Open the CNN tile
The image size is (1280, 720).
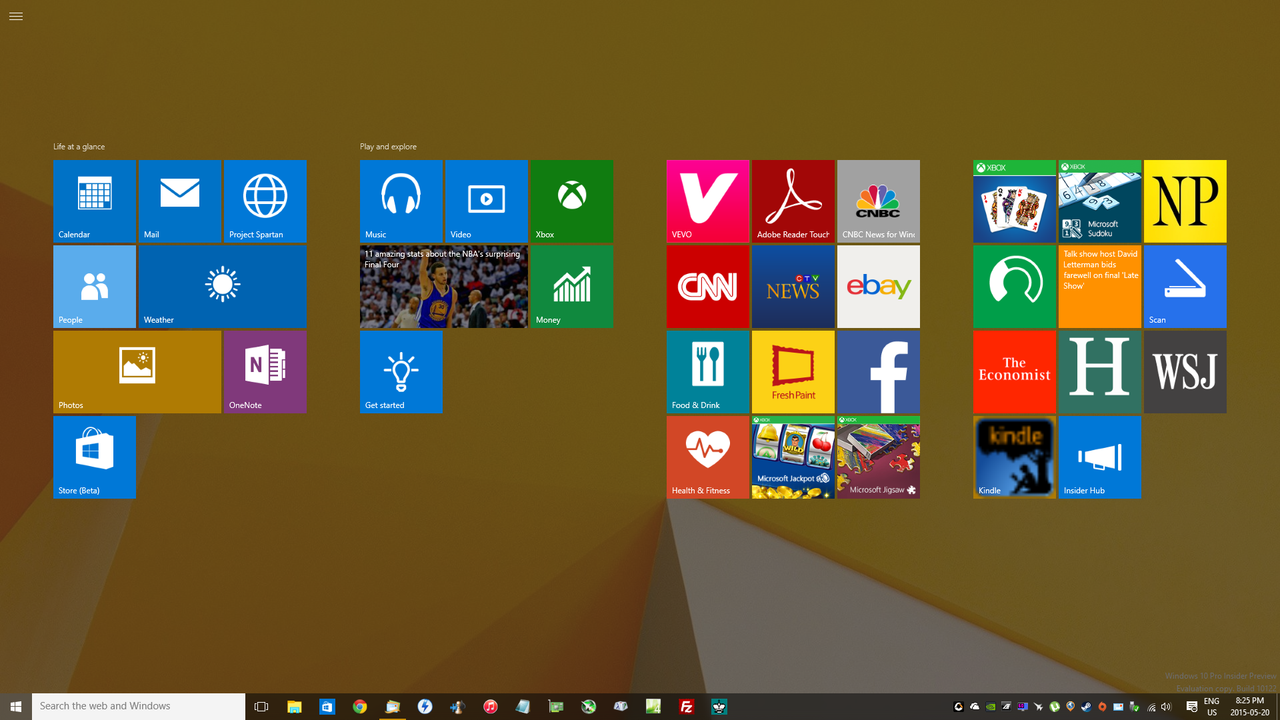[x=708, y=286]
